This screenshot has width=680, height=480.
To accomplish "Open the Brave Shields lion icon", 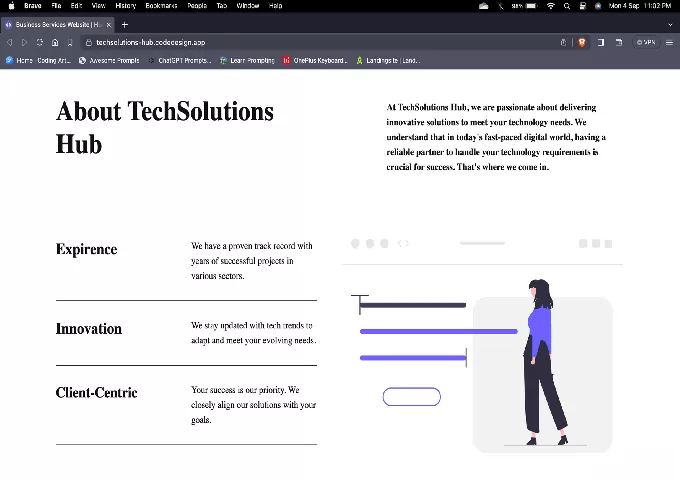I will [x=580, y=42].
